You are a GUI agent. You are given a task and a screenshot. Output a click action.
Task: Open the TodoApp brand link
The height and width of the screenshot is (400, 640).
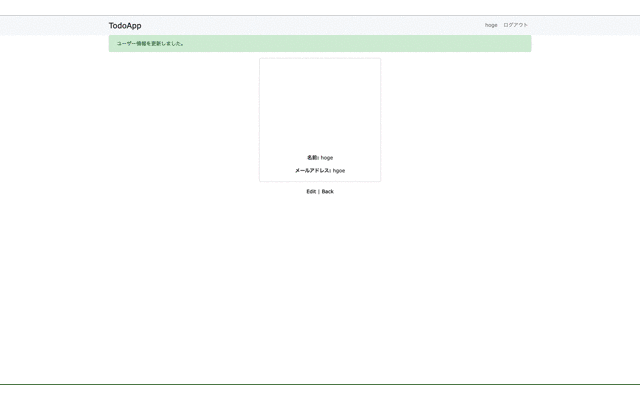point(125,26)
